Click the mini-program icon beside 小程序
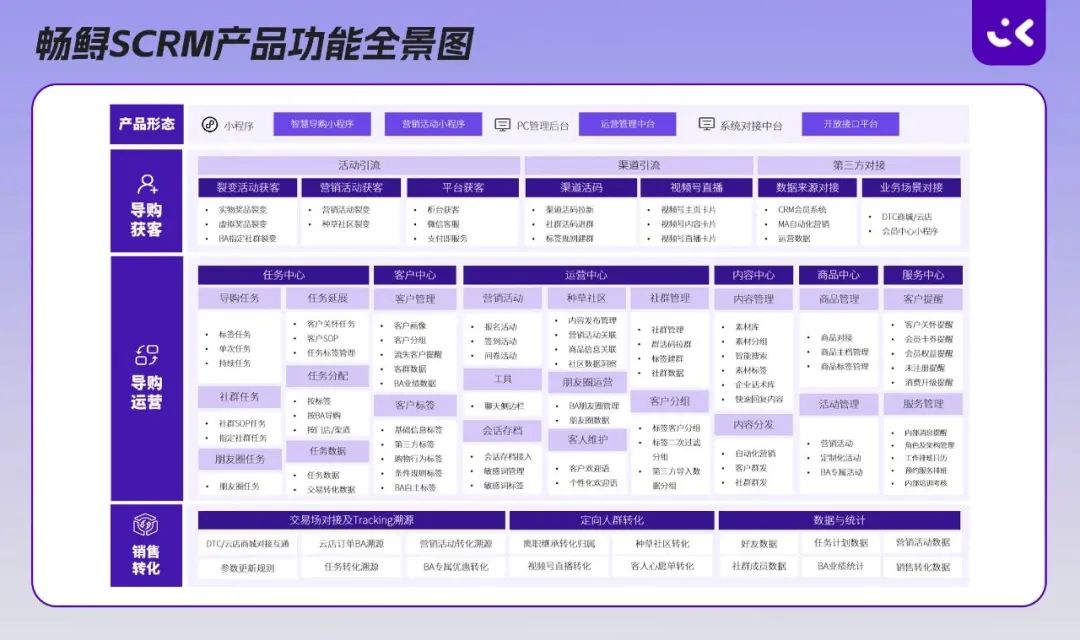The image size is (1080, 640). [x=209, y=124]
